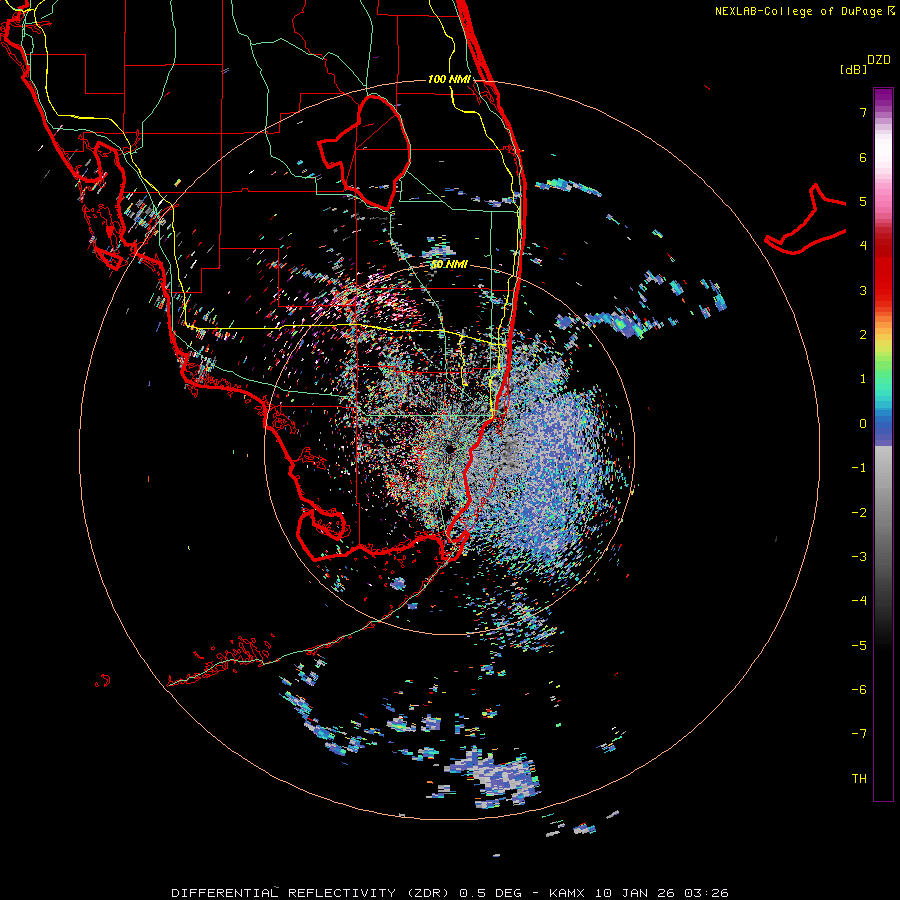Viewport: 900px width, 900px height.
Task: Click the 4 value on the color scale
Action: click(863, 246)
